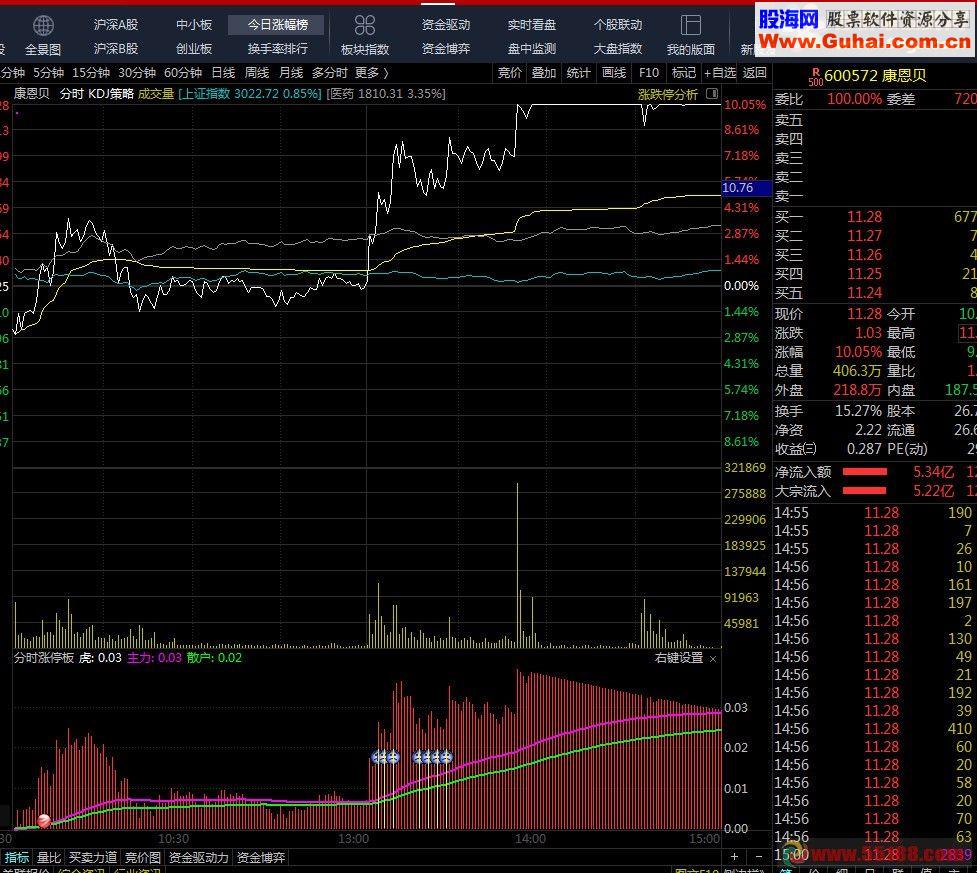Open 个股联动

point(617,25)
